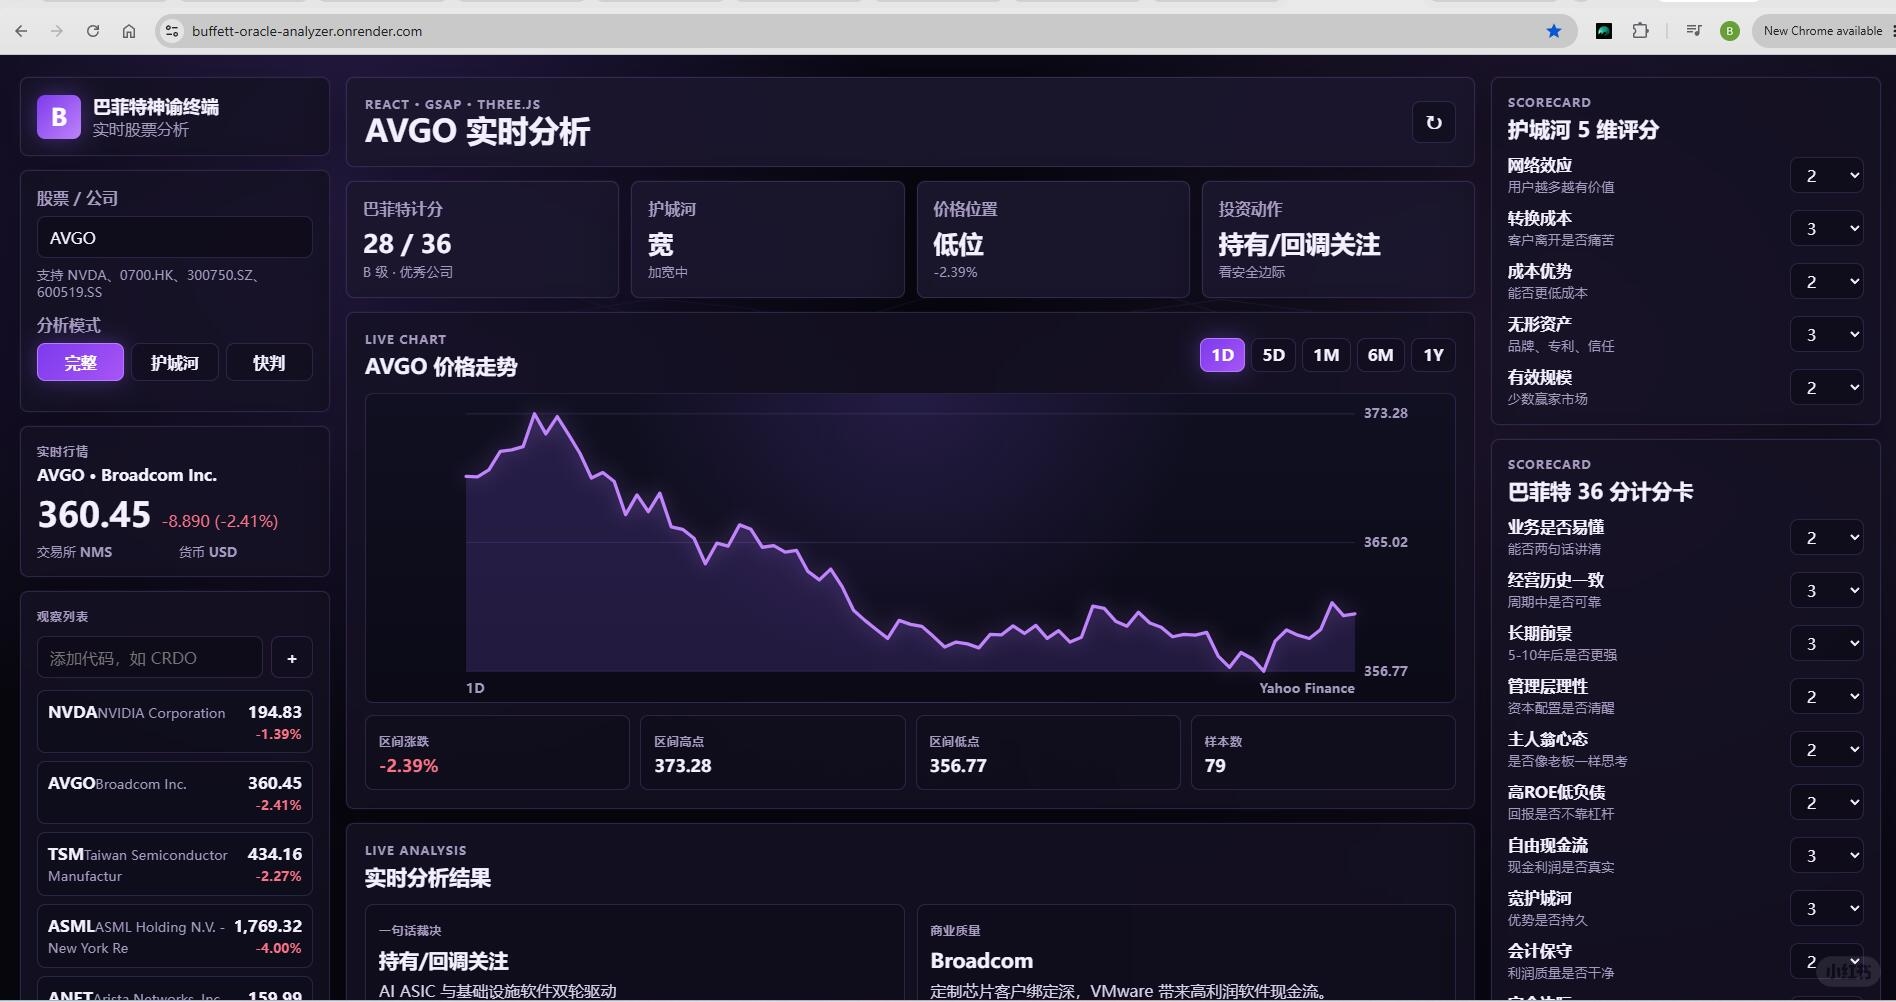Viewport: 1896px width, 1002px height.
Task: Click the AVGO 价格走势 chart heading
Action: [x=441, y=367]
